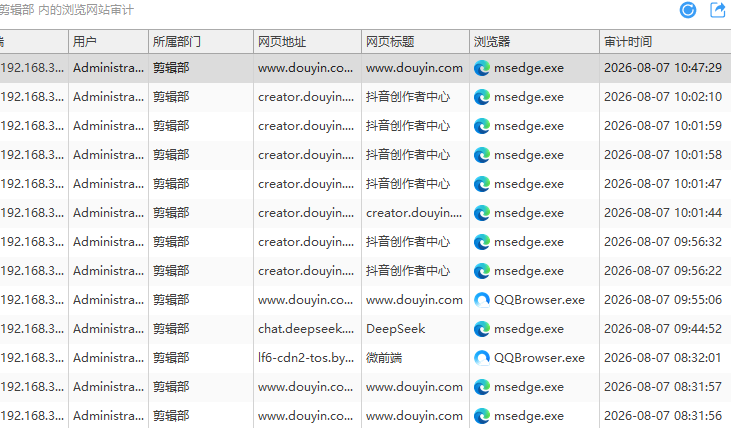The width and height of the screenshot is (731, 428).
Task: Click the QQBrowser icon in the 08:32:01 row
Action: [482, 358]
